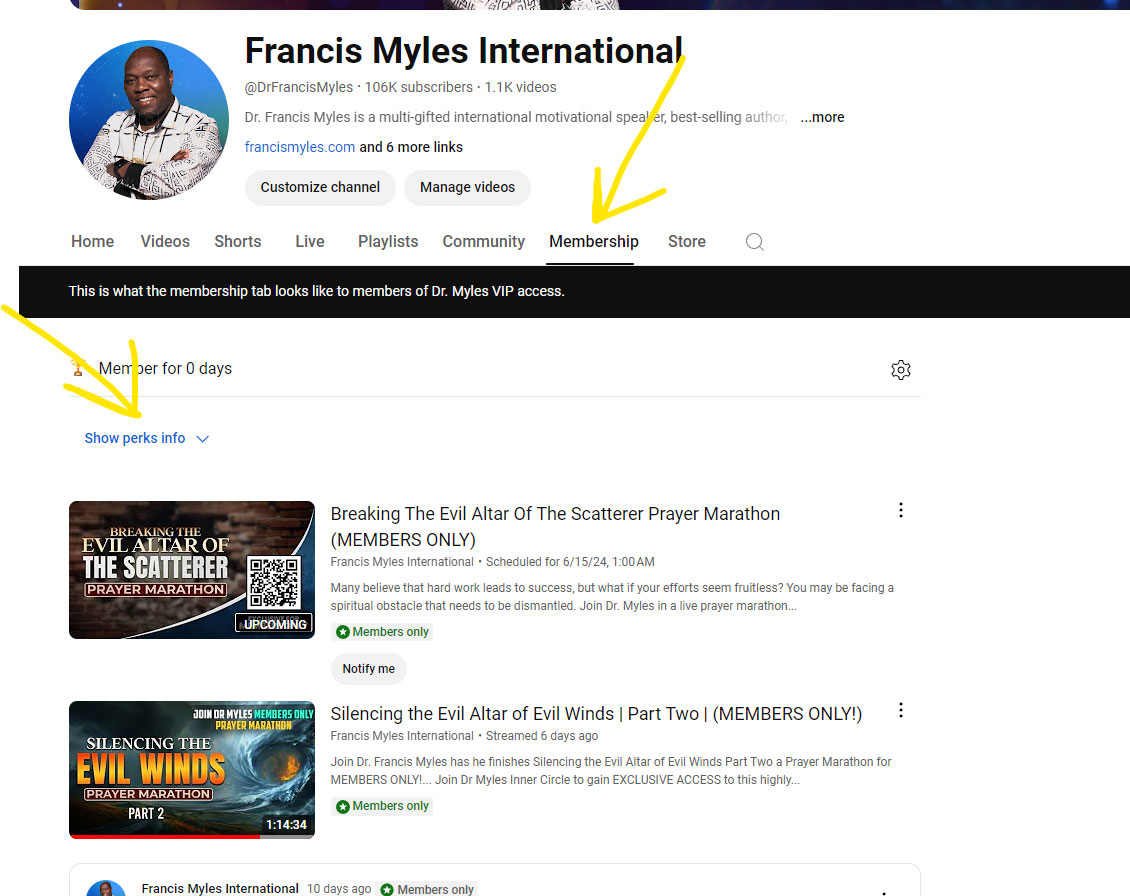Screen dimensions: 1130x896
Task: Click the member trophy badge icon
Action: (78, 368)
